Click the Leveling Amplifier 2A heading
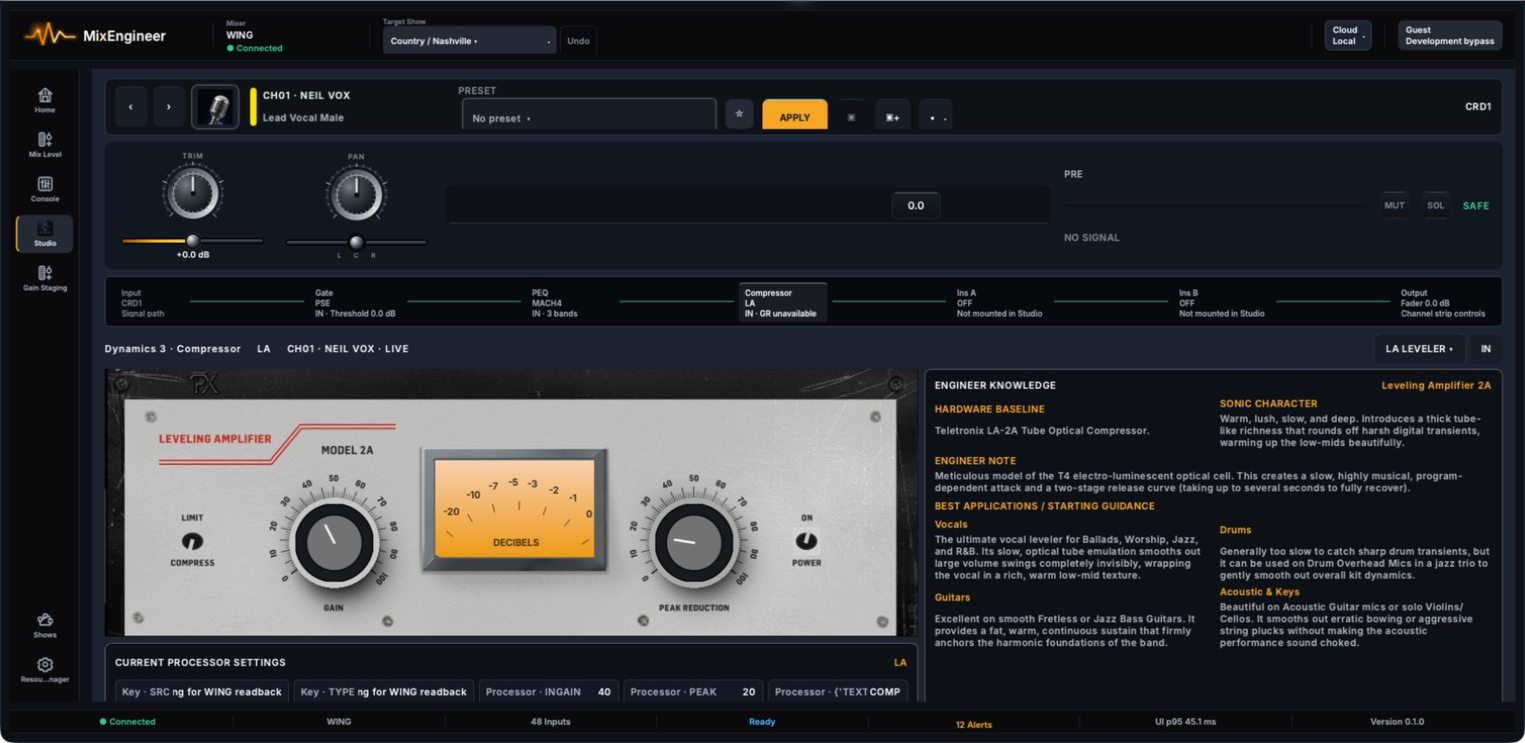The height and width of the screenshot is (743, 1525). (x=1436, y=385)
